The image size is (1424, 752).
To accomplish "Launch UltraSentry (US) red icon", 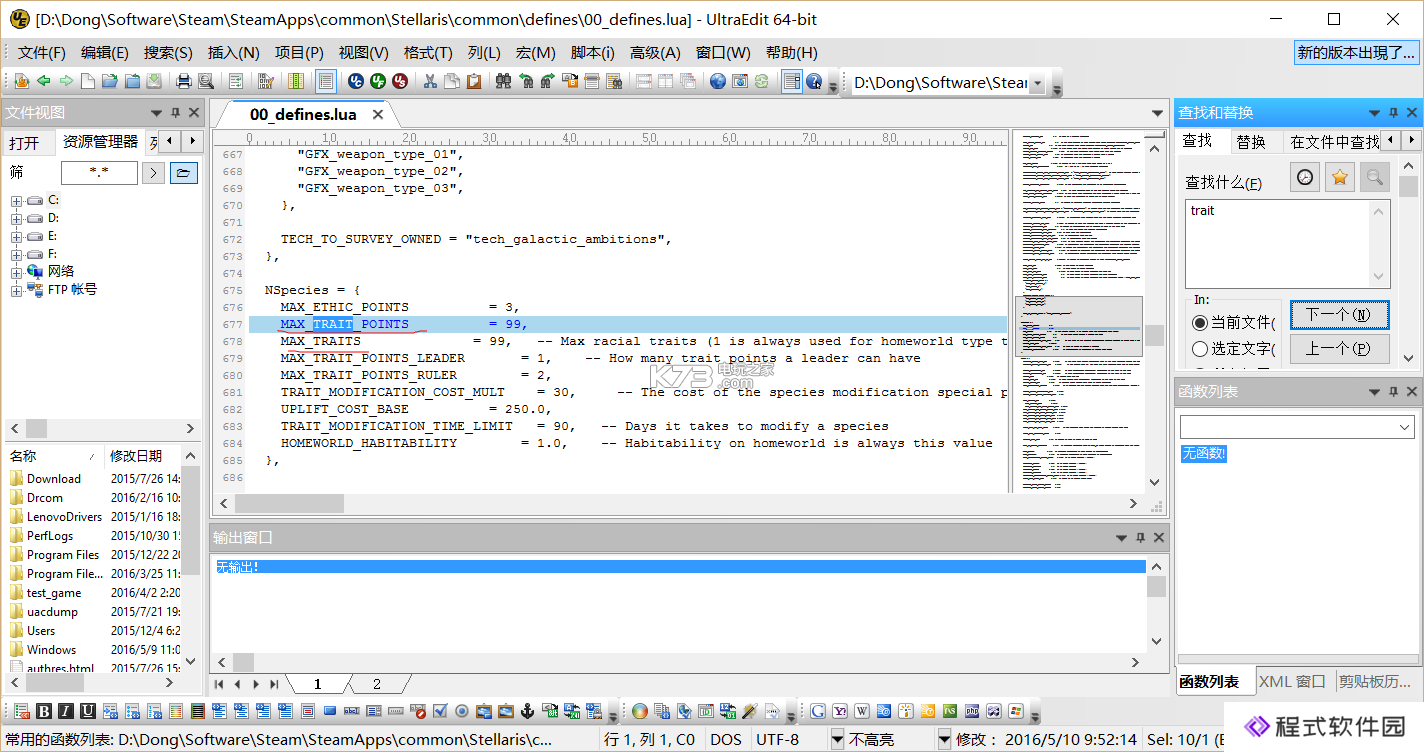I will coord(400,81).
